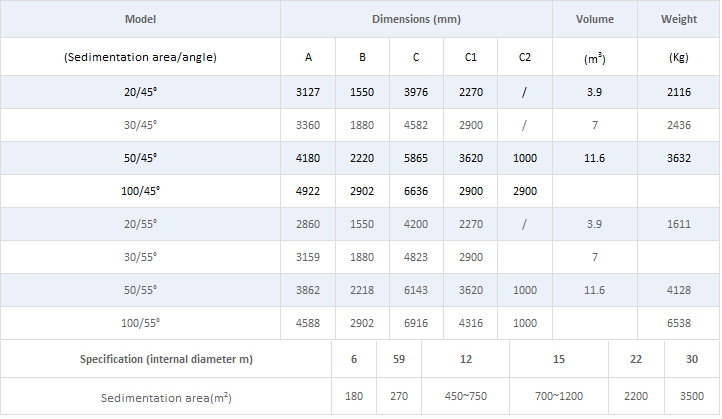The height and width of the screenshot is (419, 722).
Task: Click the weight value 2116
Action: point(679,92)
